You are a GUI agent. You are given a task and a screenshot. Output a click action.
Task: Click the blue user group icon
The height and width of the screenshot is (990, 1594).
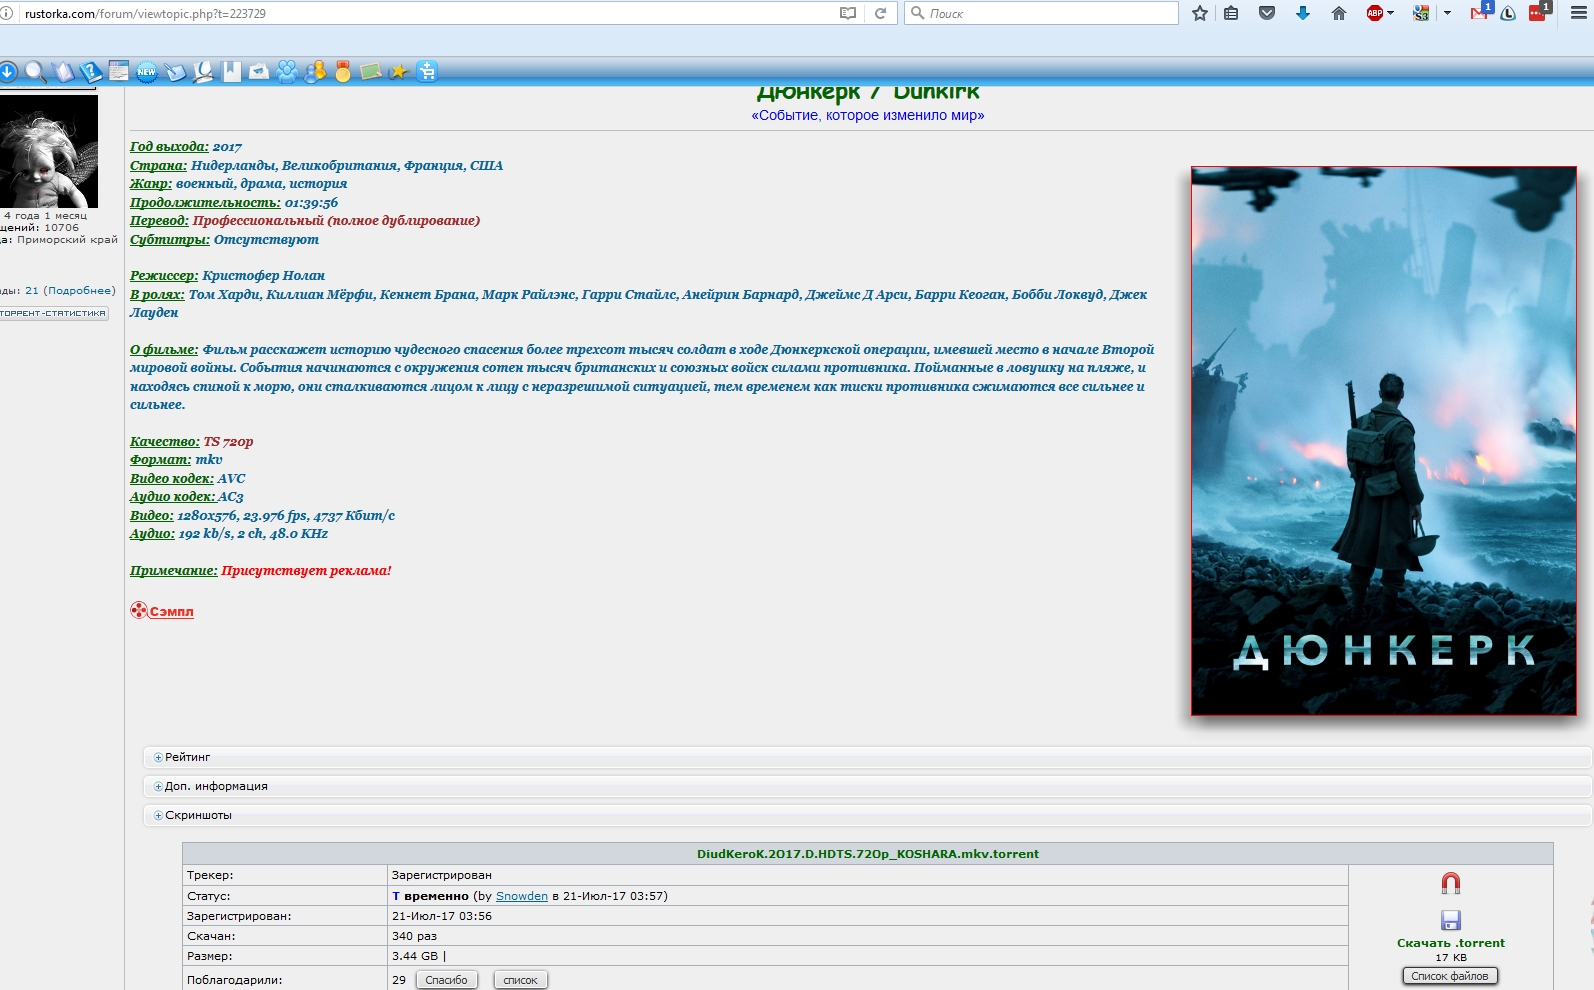[287, 71]
